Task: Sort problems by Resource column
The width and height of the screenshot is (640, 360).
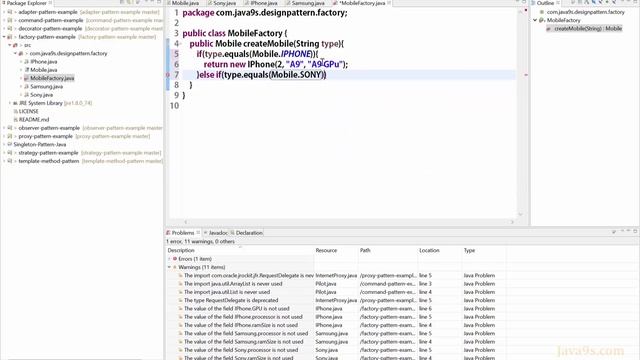Action: (336, 250)
